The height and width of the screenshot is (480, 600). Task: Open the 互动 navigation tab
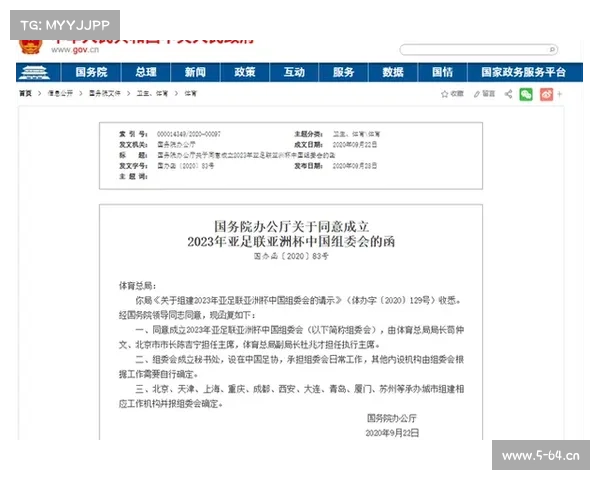[x=294, y=73]
